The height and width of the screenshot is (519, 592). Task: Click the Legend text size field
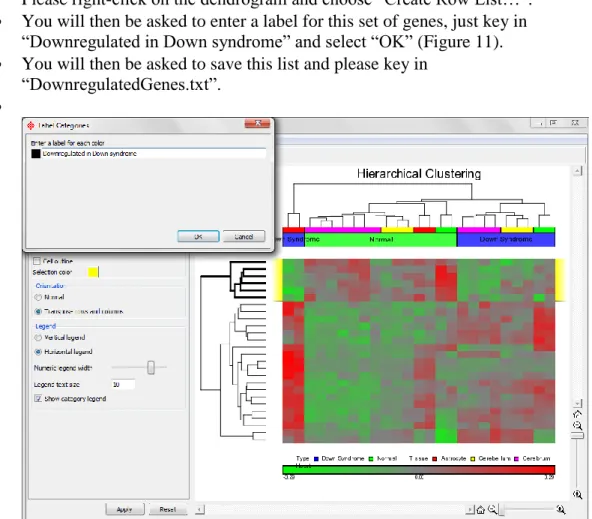click(123, 385)
